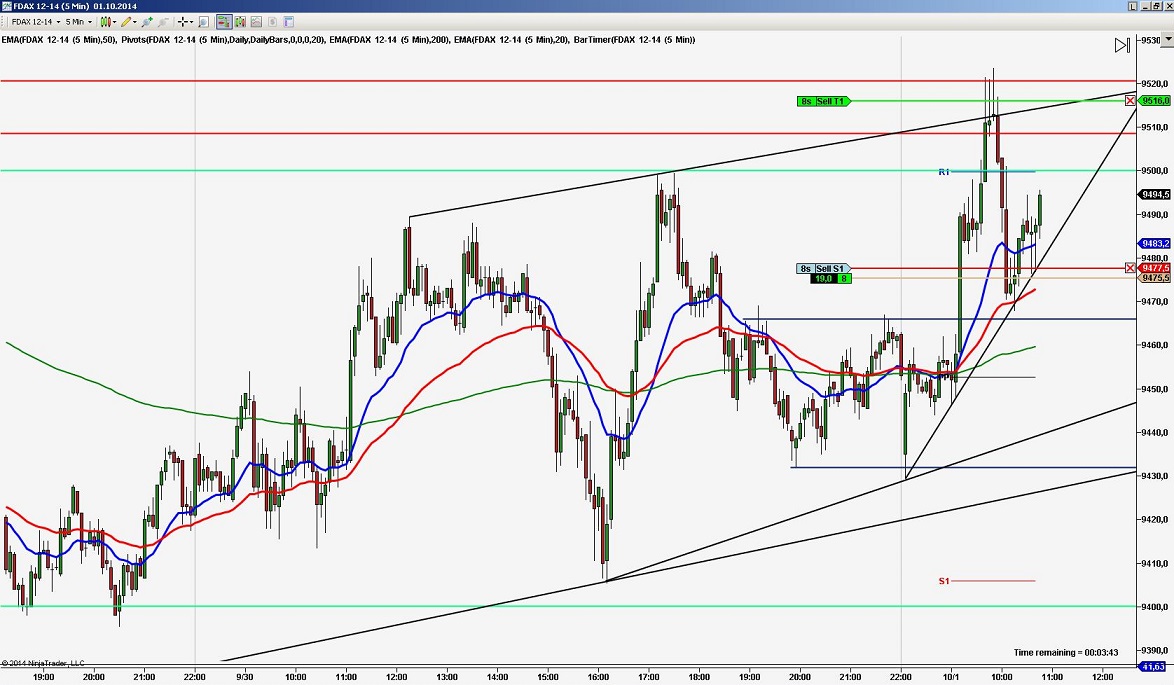
Task: Close the Sell S1 order with its red X
Action: point(1130,268)
